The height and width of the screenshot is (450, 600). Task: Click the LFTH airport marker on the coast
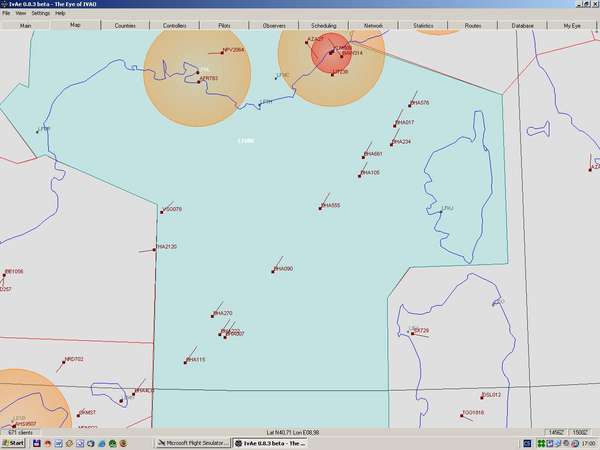click(x=260, y=104)
